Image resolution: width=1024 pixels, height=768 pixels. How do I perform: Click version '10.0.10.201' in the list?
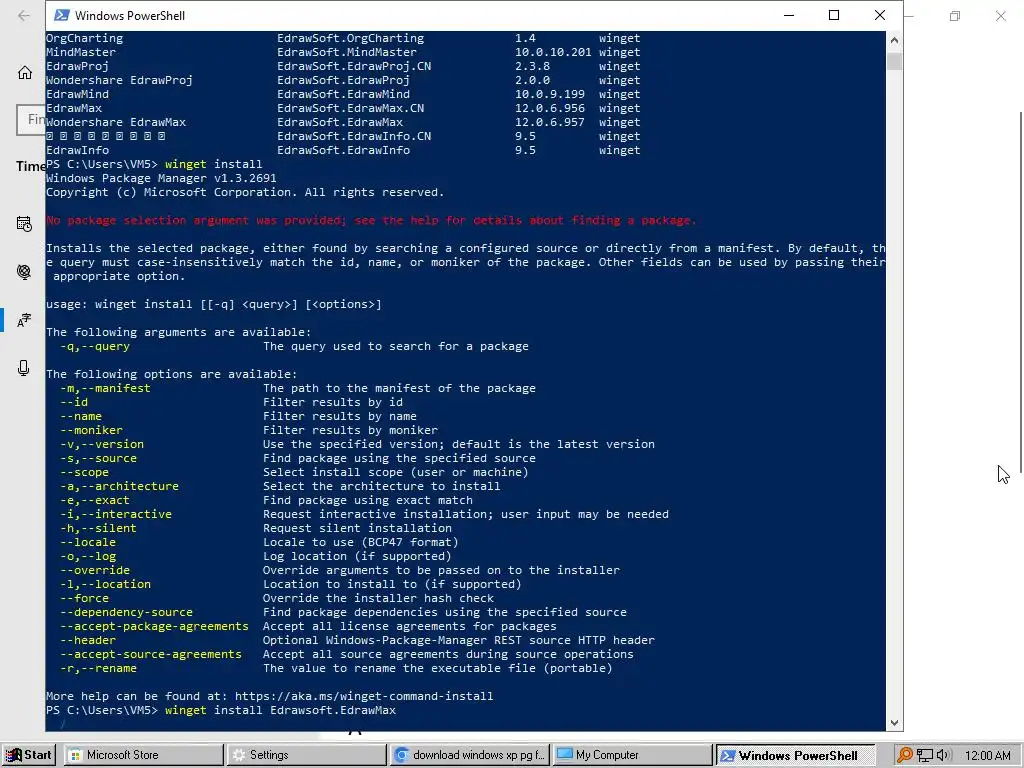[x=553, y=52]
